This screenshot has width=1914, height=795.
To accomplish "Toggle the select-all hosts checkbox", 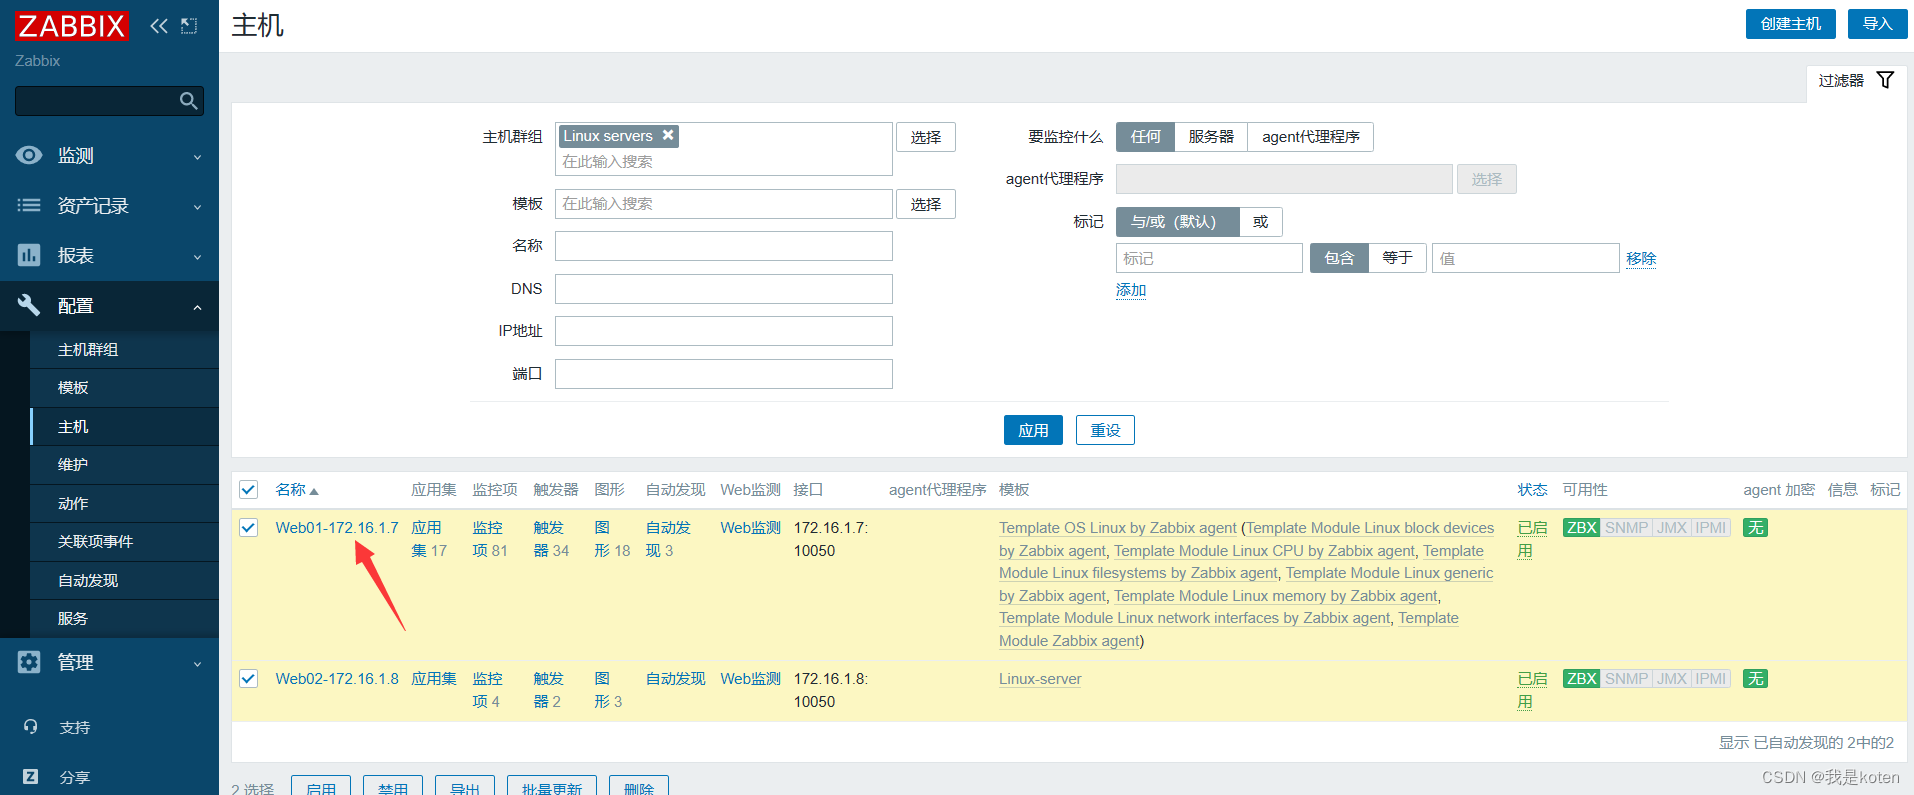I will click(249, 490).
